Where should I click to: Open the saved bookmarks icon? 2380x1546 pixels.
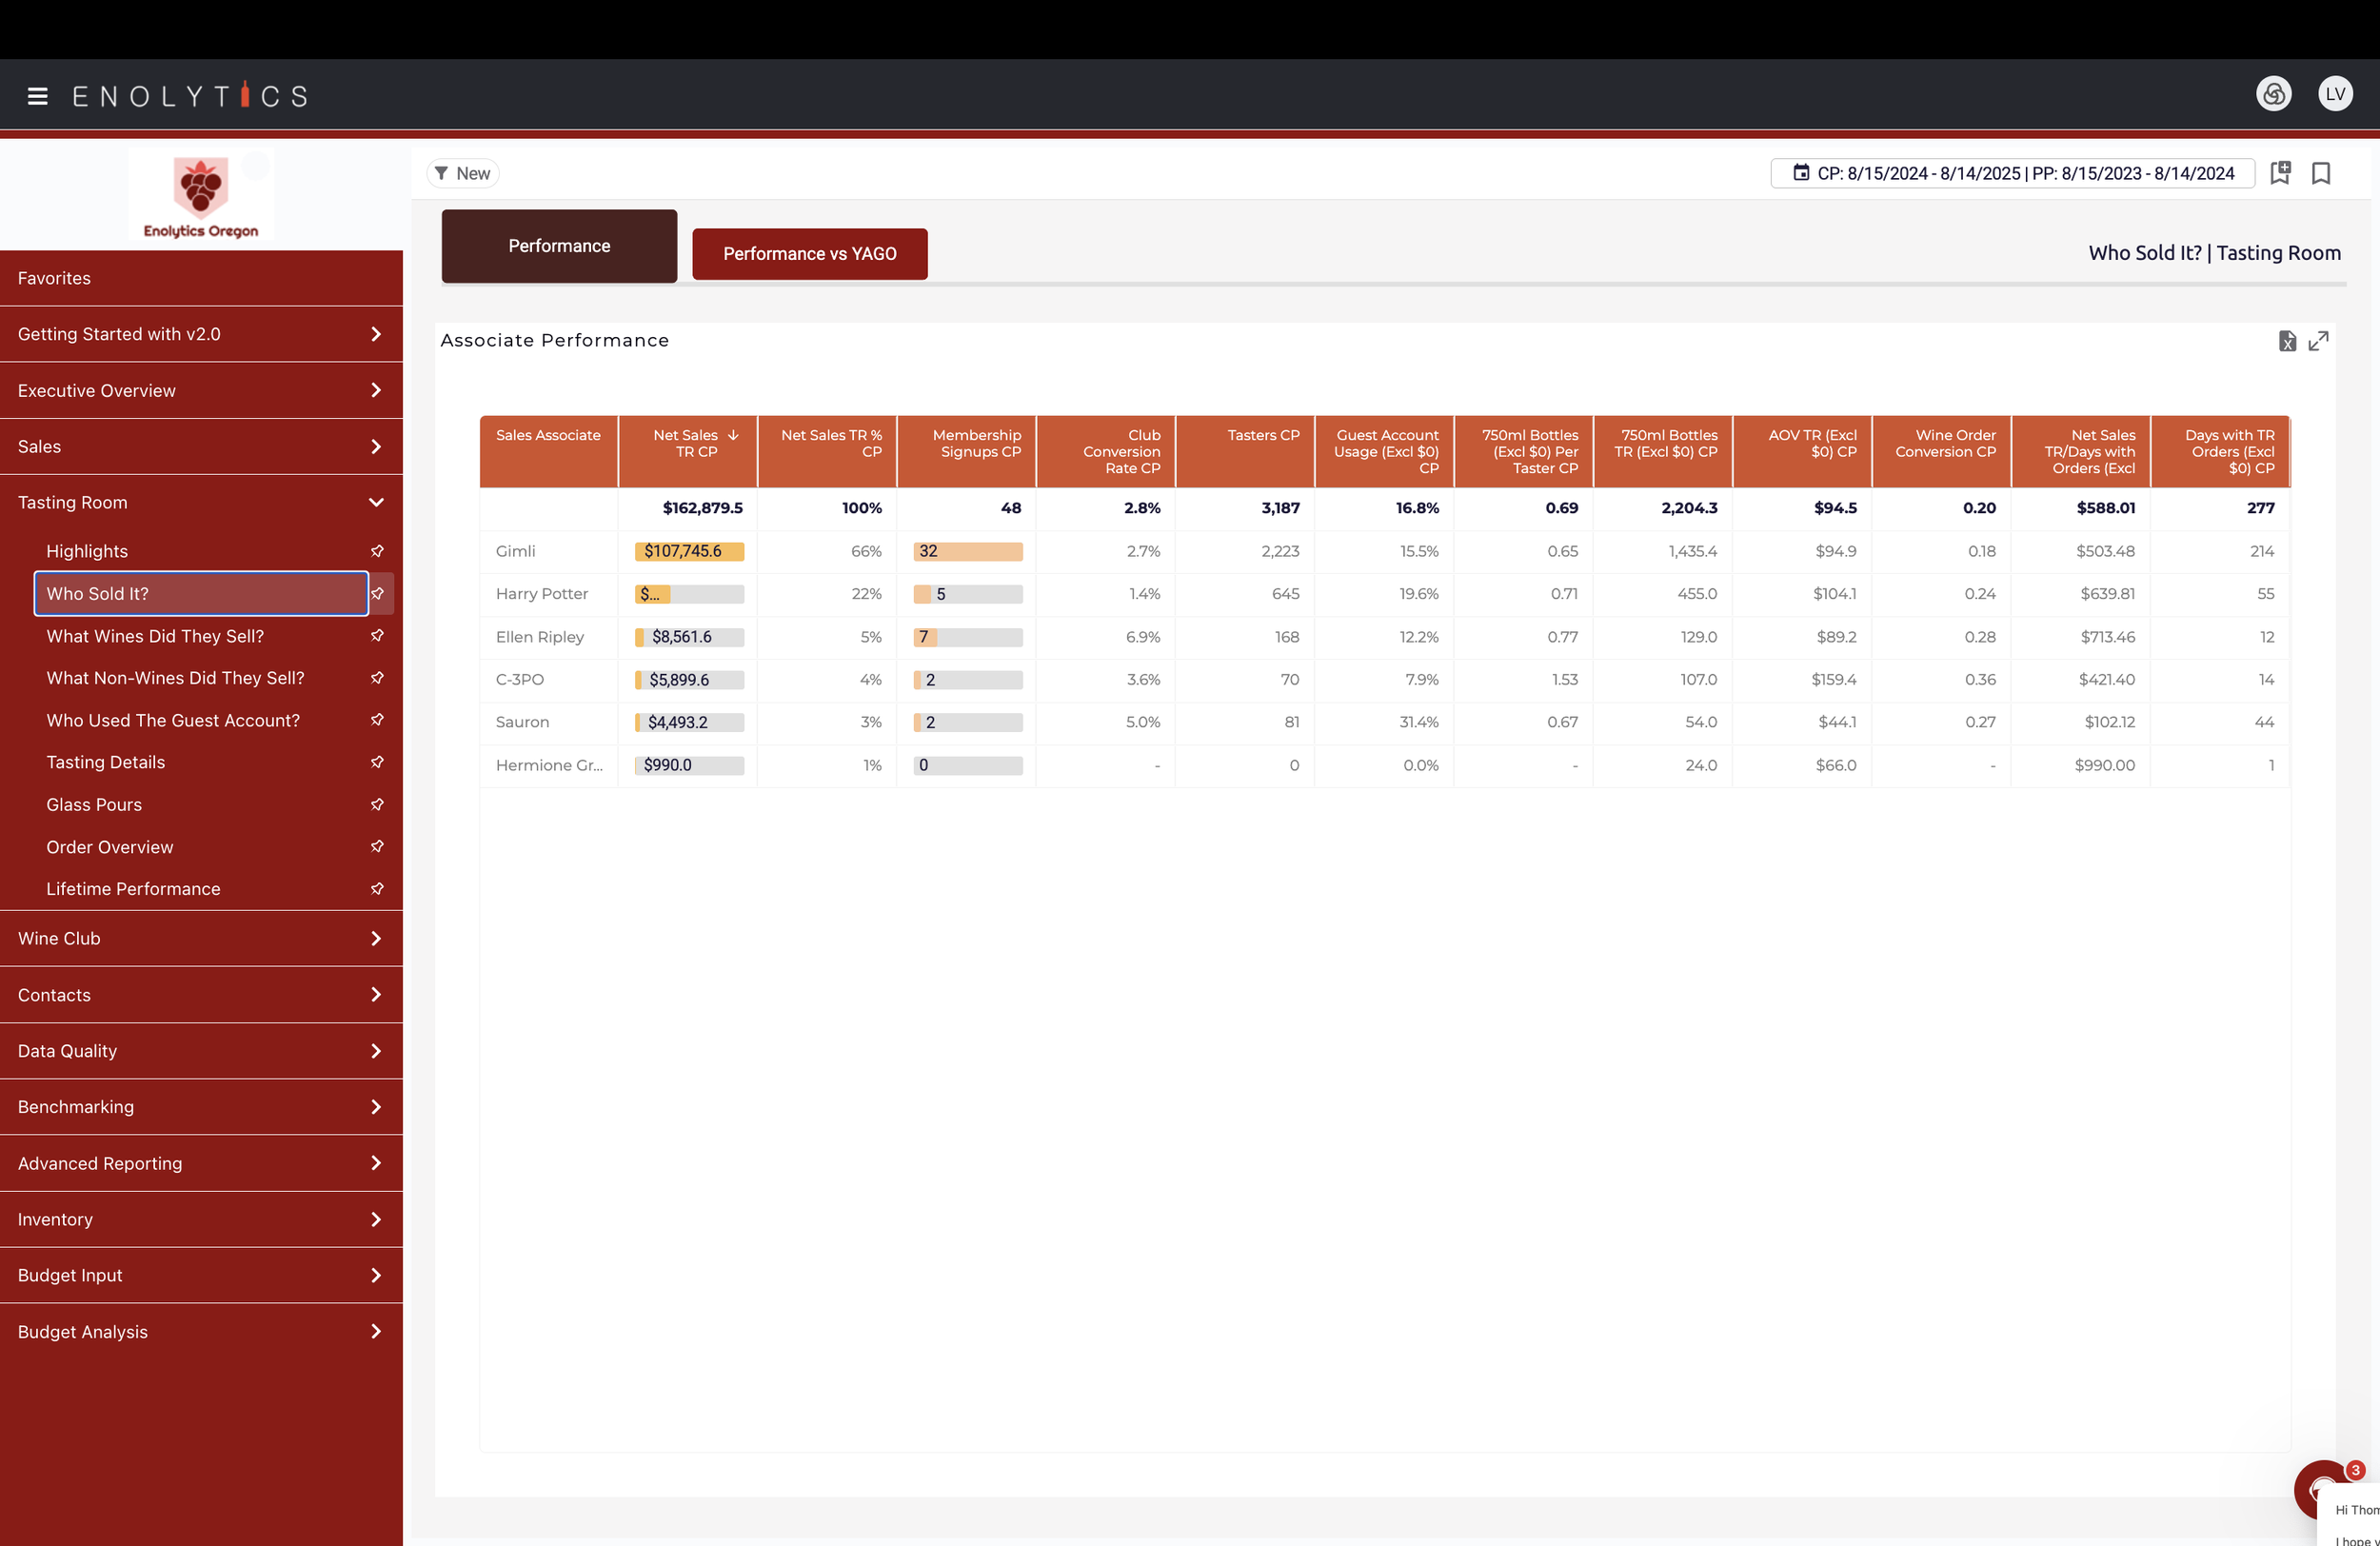click(x=2321, y=173)
